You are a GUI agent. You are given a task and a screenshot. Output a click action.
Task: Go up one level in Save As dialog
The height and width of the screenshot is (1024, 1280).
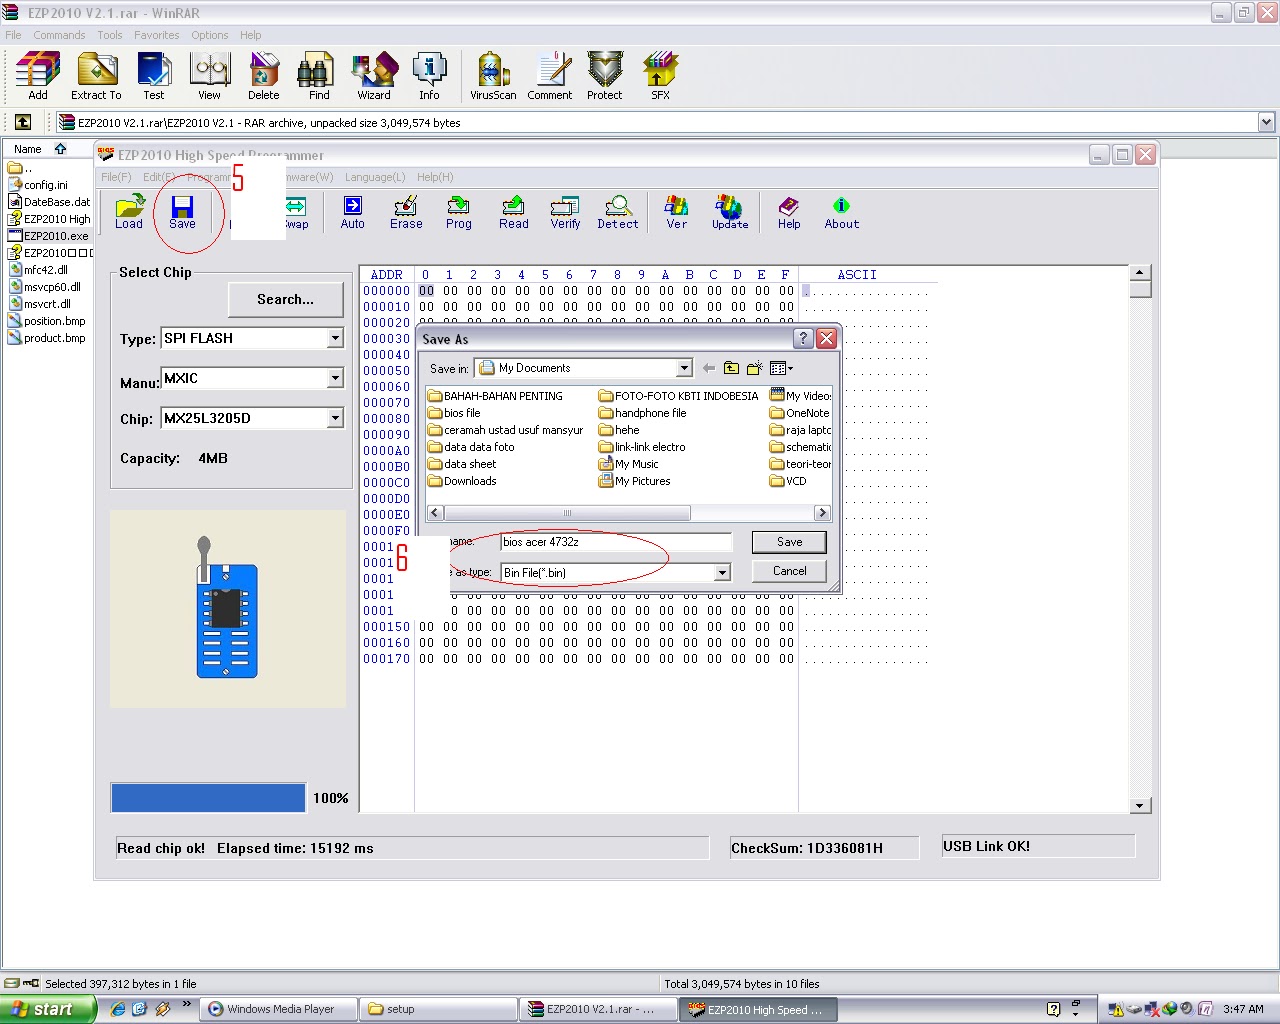coord(731,368)
